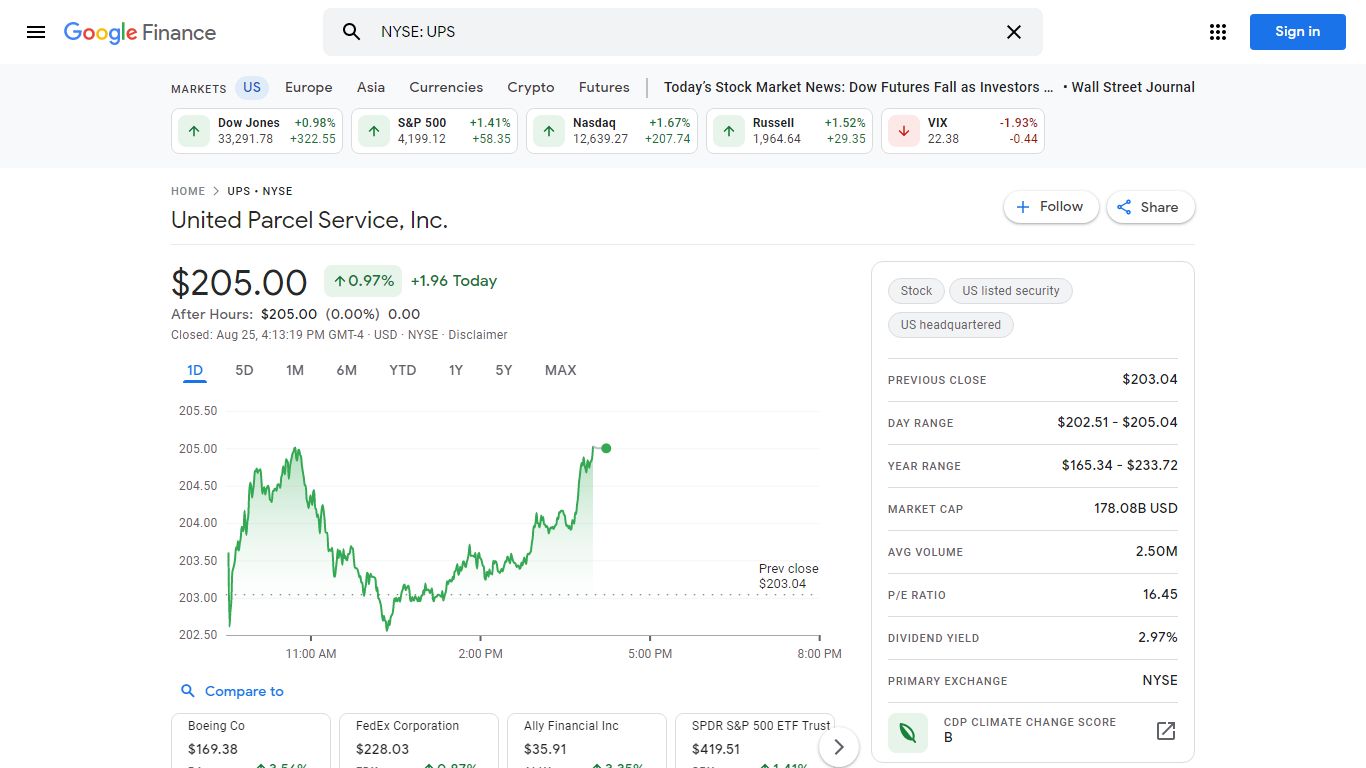Click the MARKET CAP value 178.08B USD

[1136, 508]
